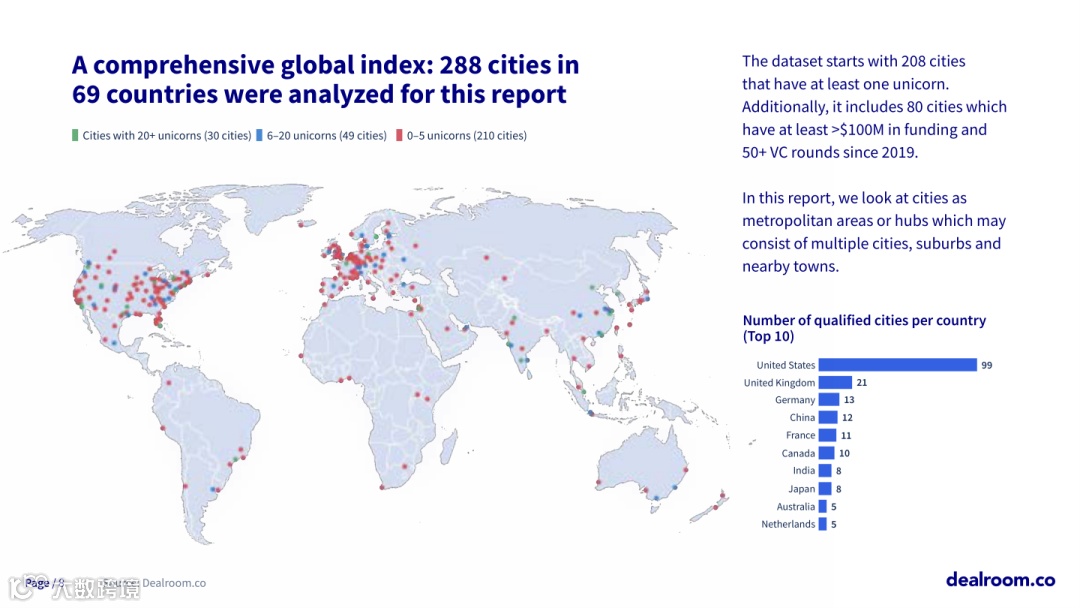This screenshot has height=608, width=1080.
Task: Click the 'Germany' chart label
Action: (795, 400)
